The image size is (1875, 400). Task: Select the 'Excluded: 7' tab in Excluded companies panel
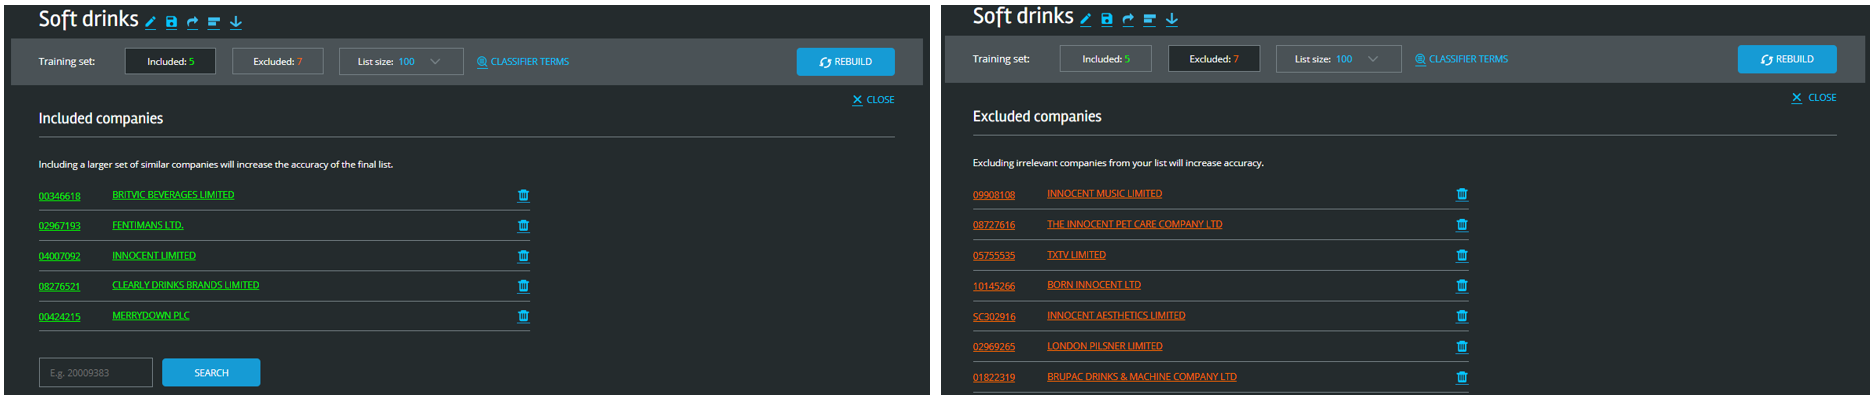click(x=1214, y=59)
